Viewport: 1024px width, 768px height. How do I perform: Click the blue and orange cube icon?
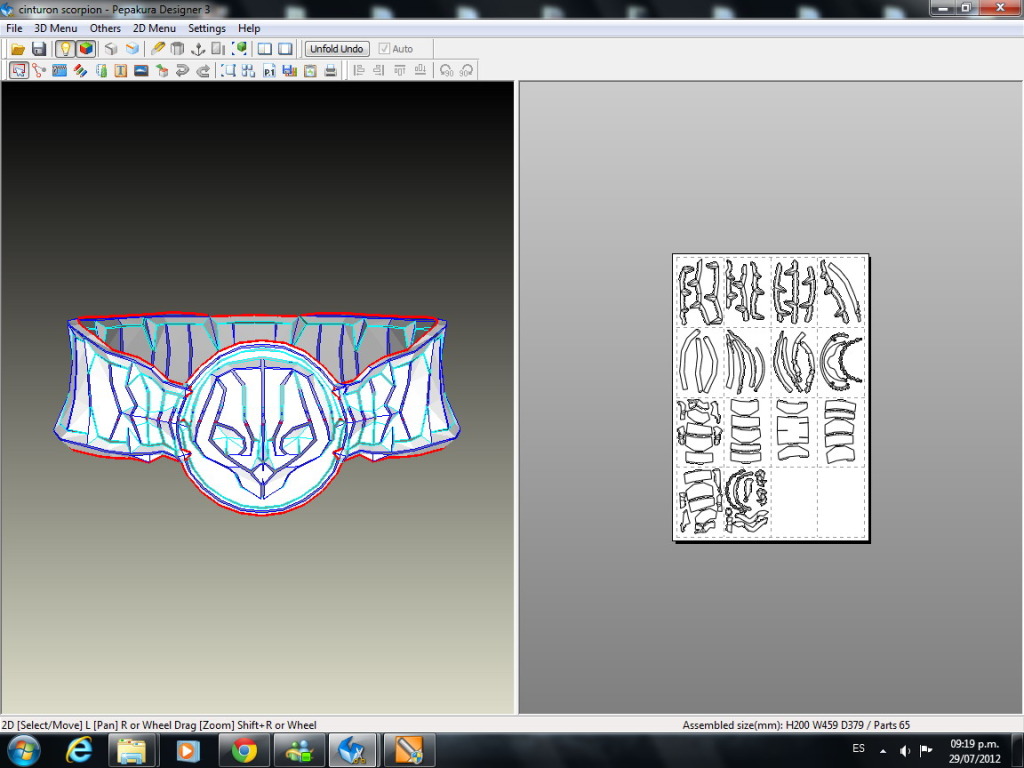click(x=133, y=49)
